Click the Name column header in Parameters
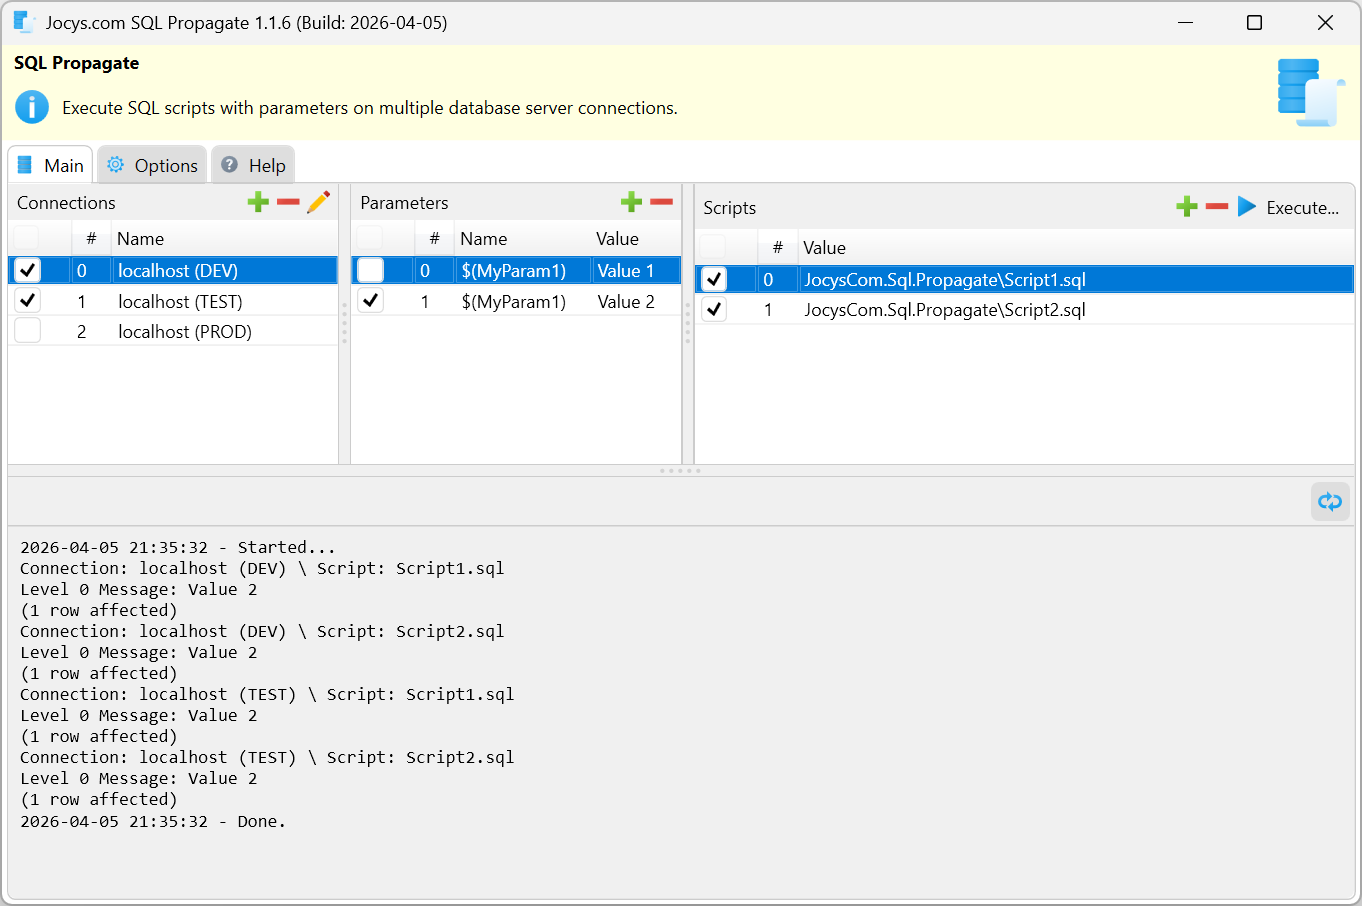This screenshot has width=1362, height=906. pos(484,238)
